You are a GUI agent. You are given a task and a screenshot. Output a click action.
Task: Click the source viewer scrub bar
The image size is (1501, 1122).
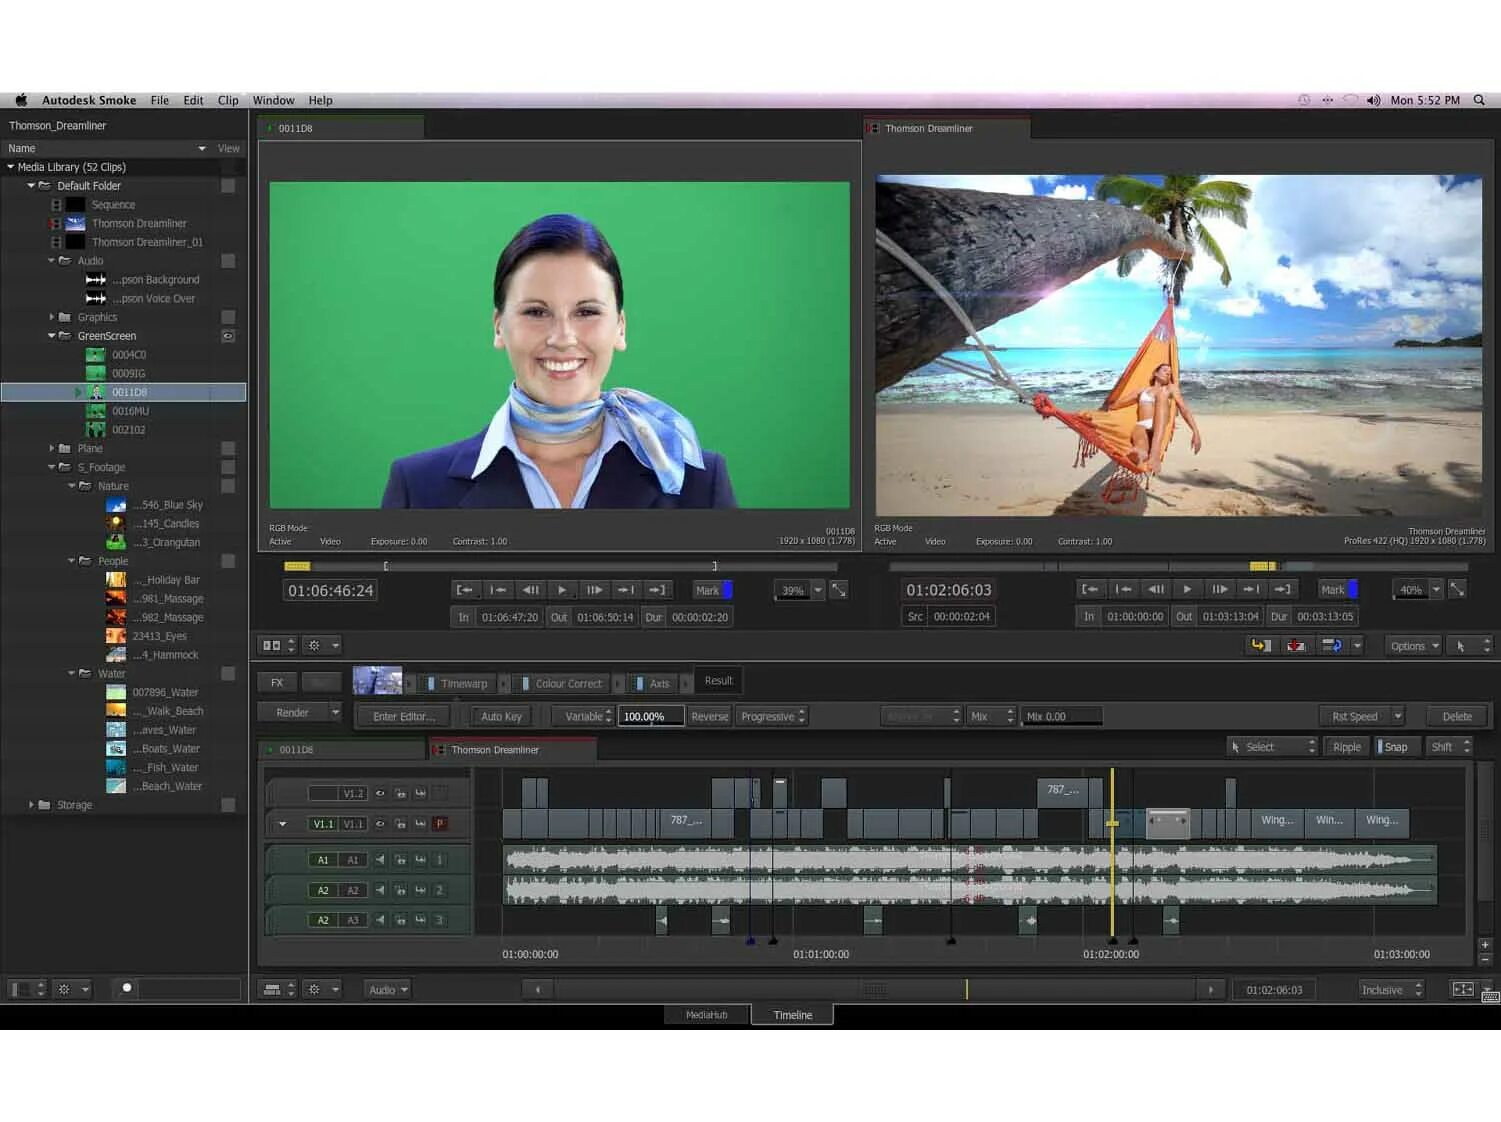tap(560, 566)
